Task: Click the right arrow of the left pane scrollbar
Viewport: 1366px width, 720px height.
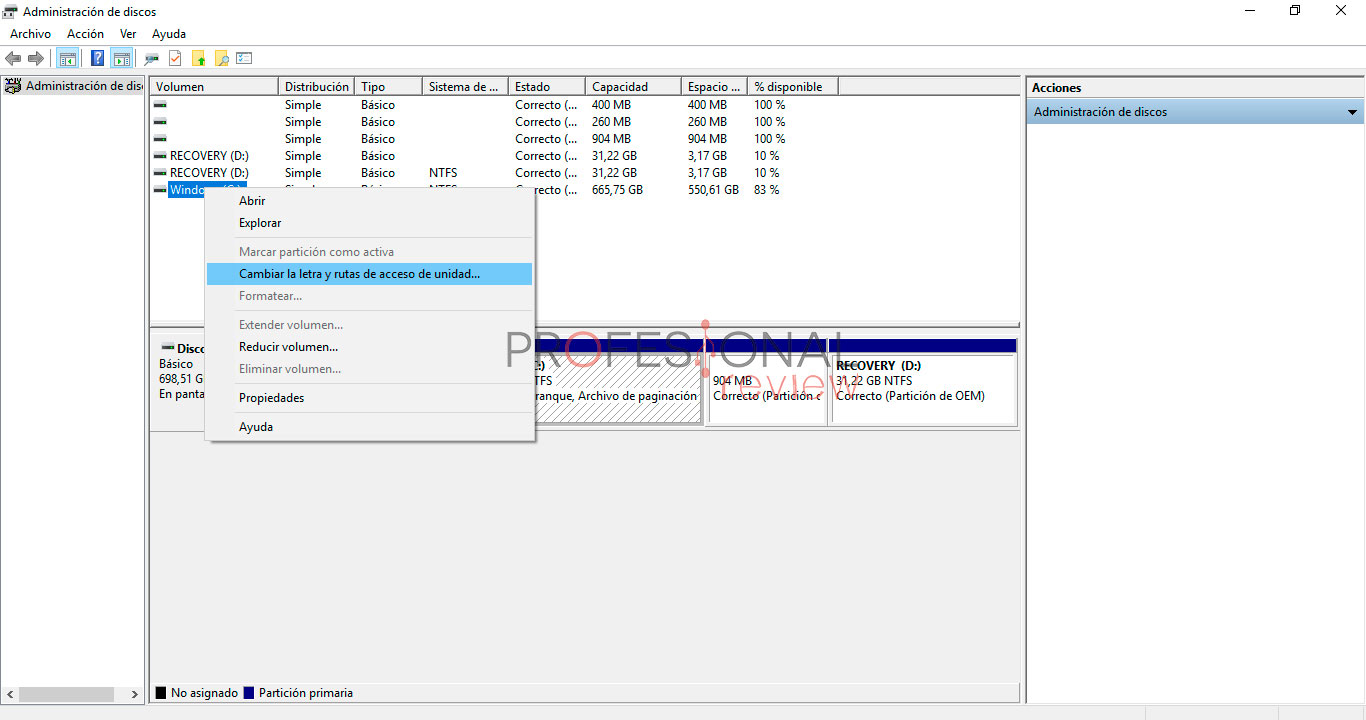Action: 135,694
